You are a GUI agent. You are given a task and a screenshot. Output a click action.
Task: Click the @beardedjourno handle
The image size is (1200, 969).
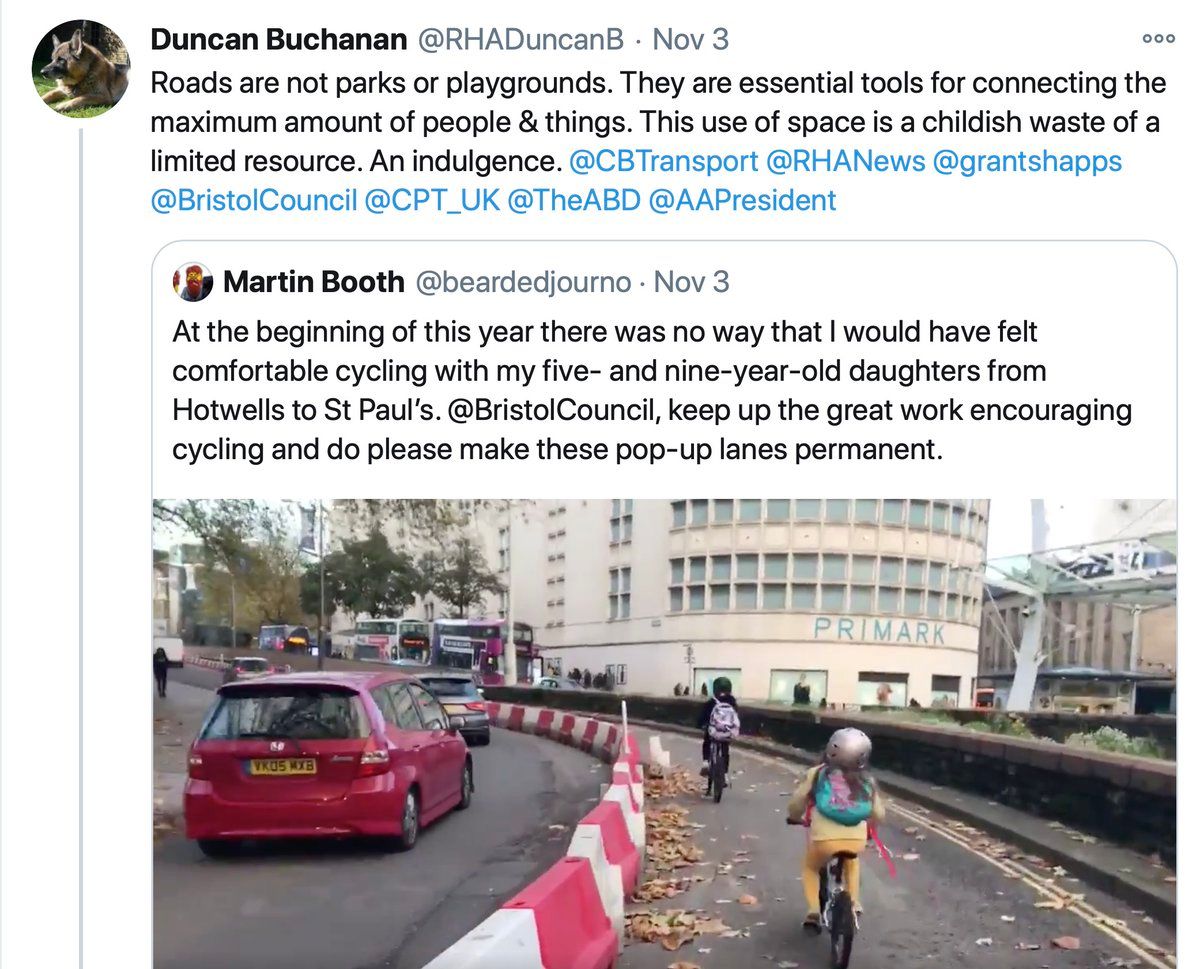522,282
